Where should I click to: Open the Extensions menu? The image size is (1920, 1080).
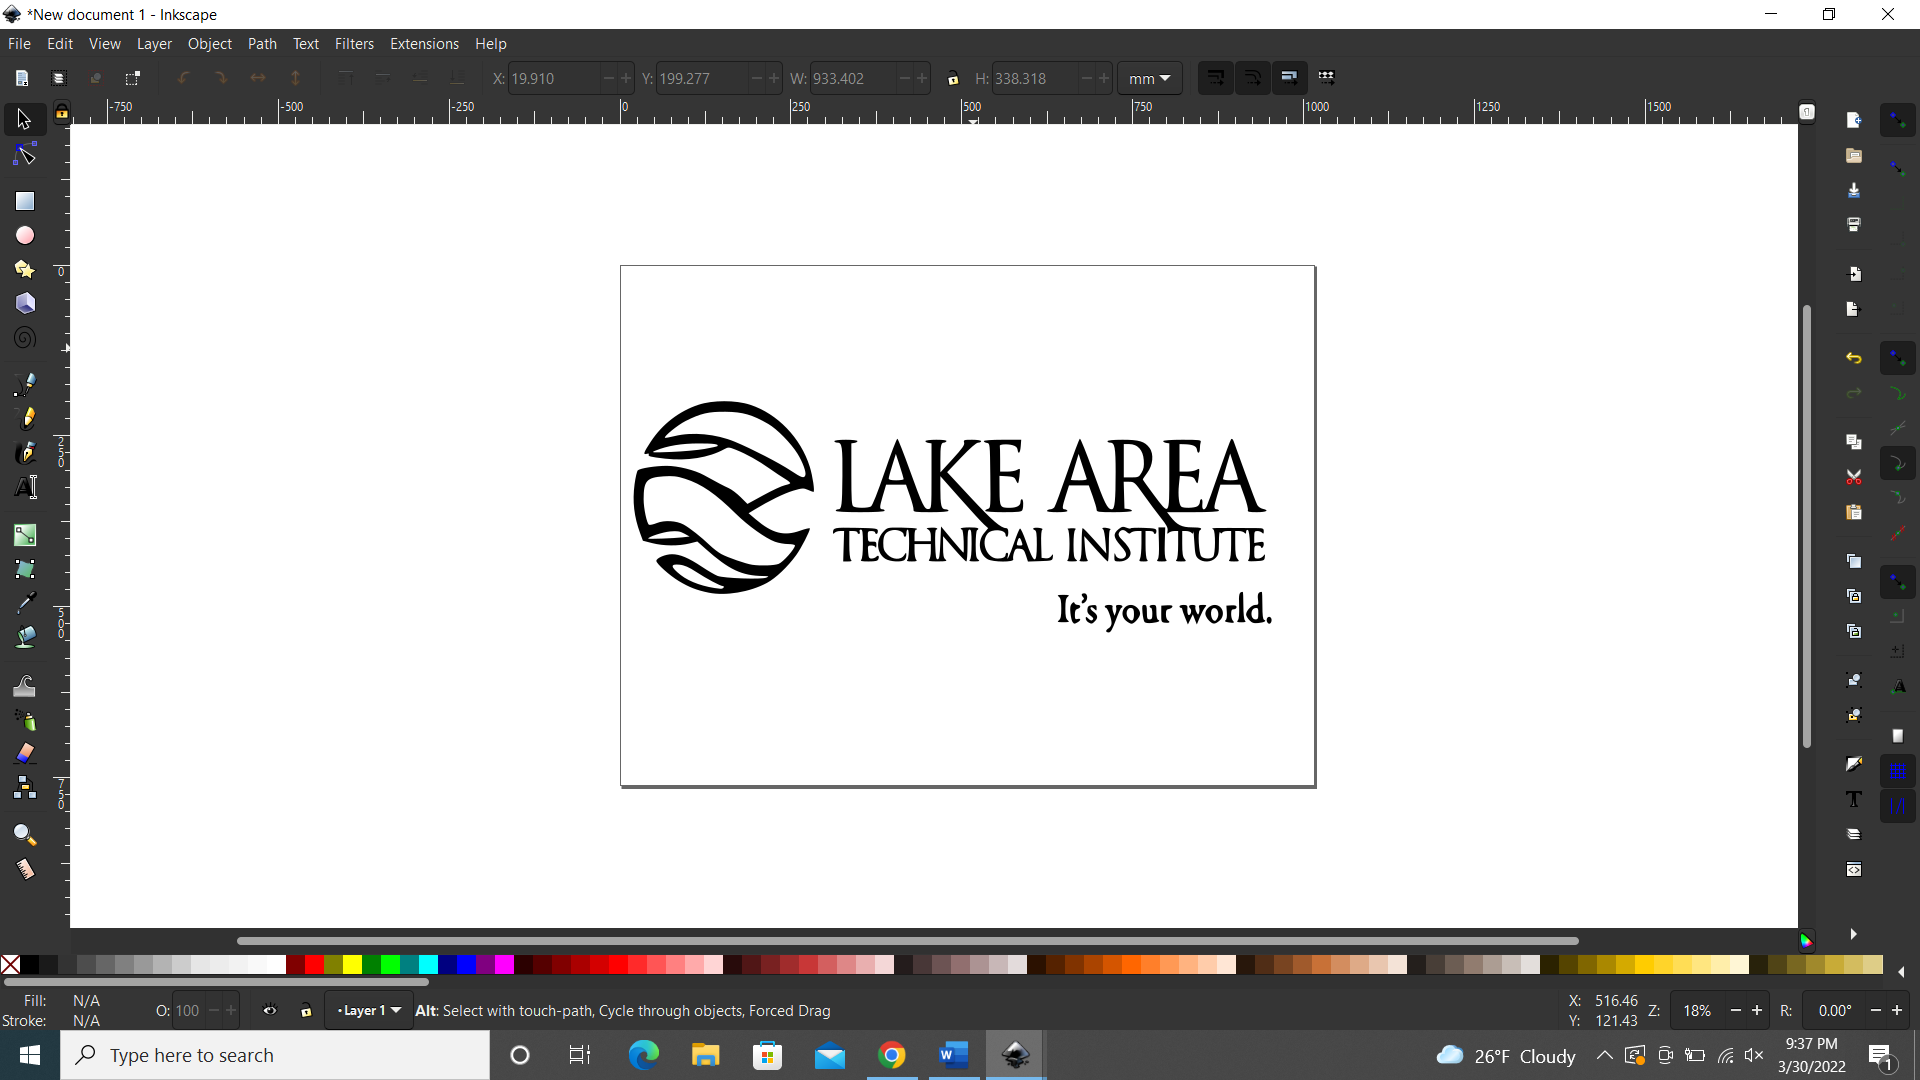424,43
